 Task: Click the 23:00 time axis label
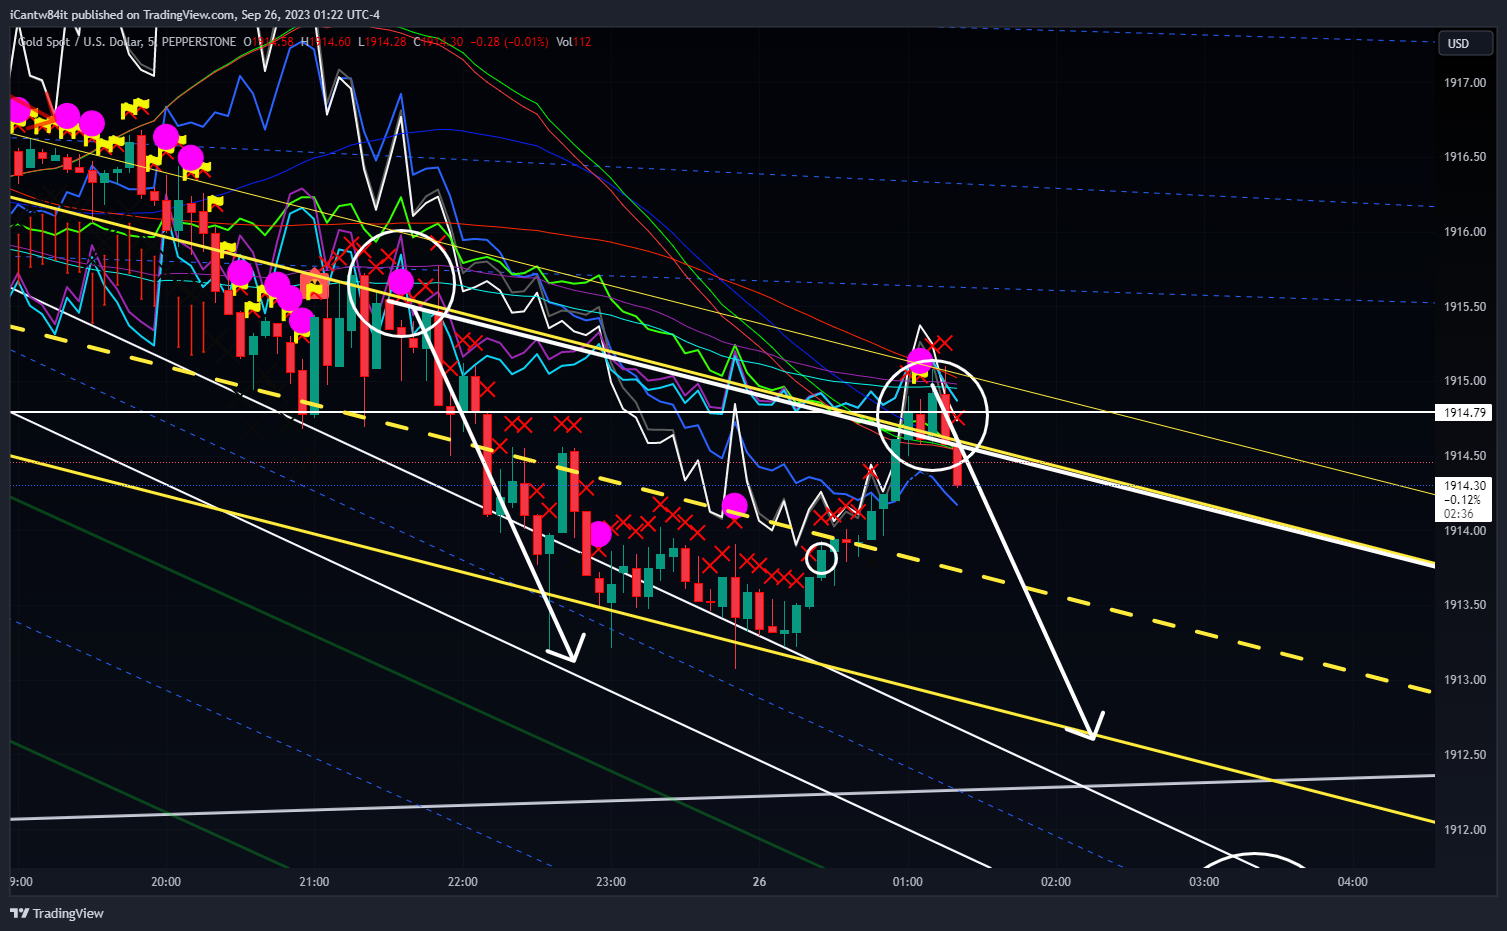click(x=611, y=882)
